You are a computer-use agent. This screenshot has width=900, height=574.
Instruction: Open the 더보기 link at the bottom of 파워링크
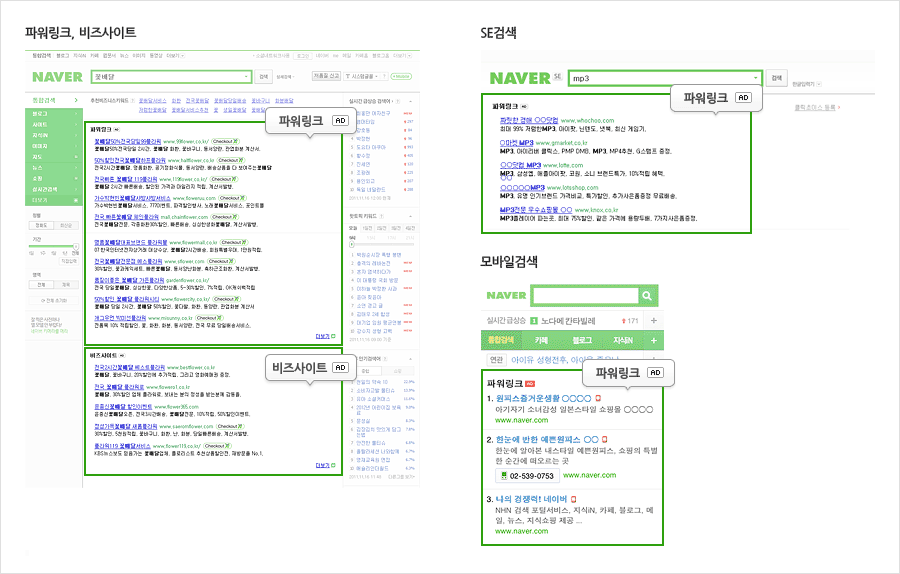pyautogui.click(x=325, y=336)
